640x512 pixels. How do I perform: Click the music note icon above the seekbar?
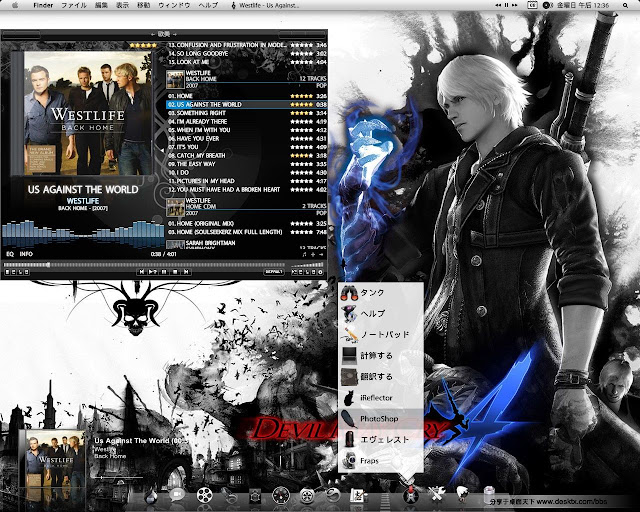304,254
